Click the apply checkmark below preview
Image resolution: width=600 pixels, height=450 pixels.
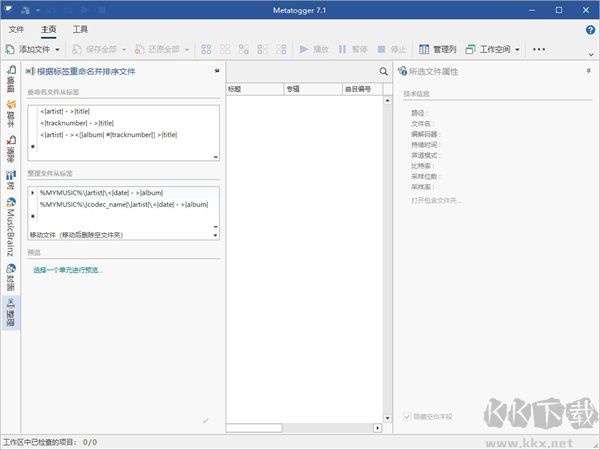(x=205, y=421)
